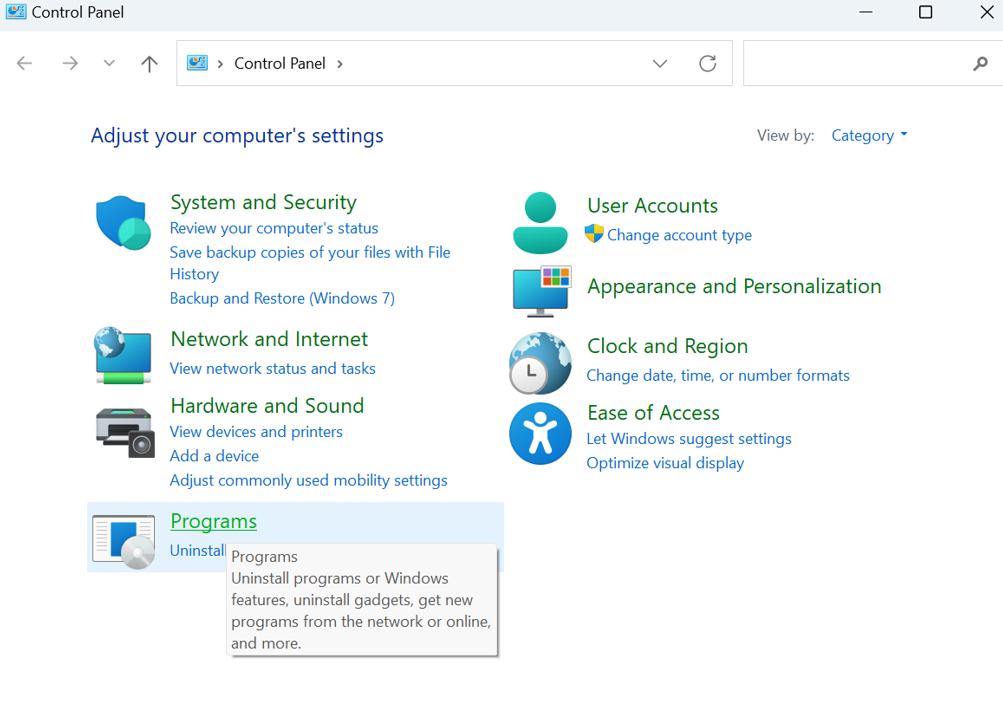Click the Back navigation arrow
1003x712 pixels.
coord(24,63)
